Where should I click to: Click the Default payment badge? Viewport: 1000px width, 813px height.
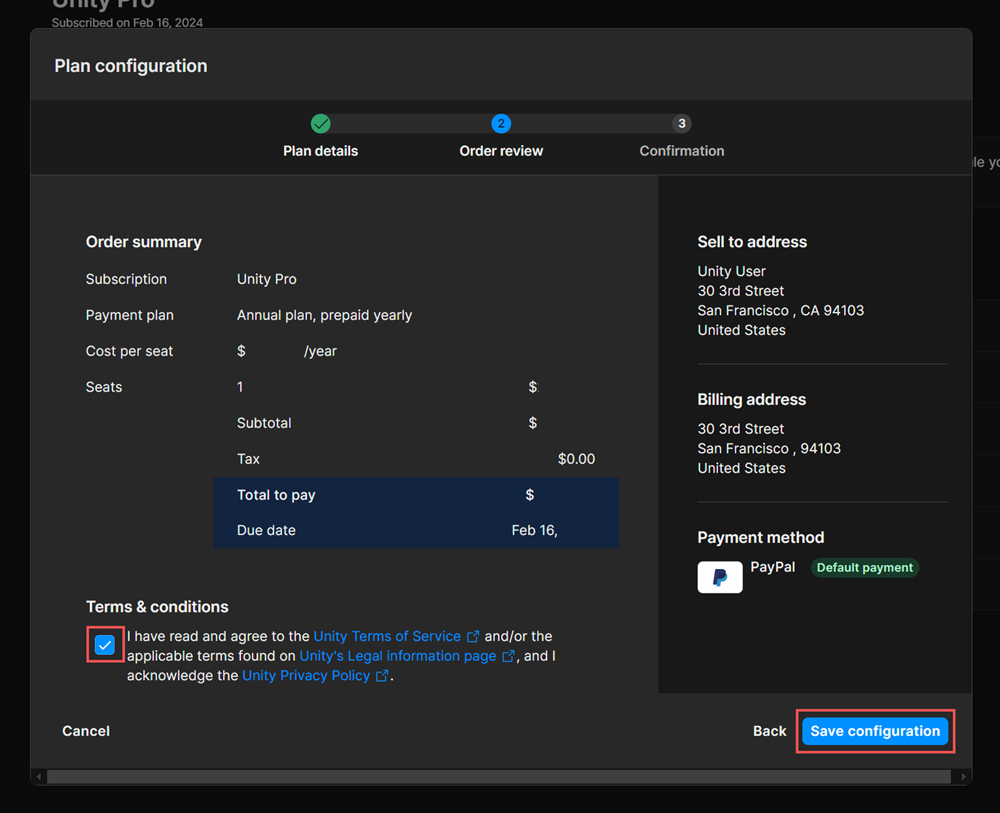864,567
